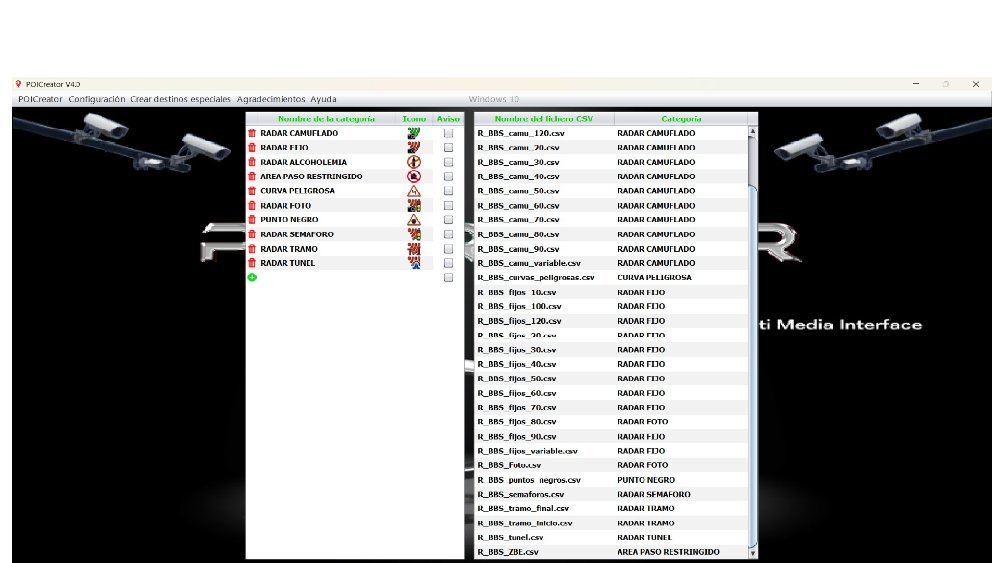Select file R_BBS_camu_variable.csv
The height and width of the screenshot is (563, 1000).
[x=529, y=263]
